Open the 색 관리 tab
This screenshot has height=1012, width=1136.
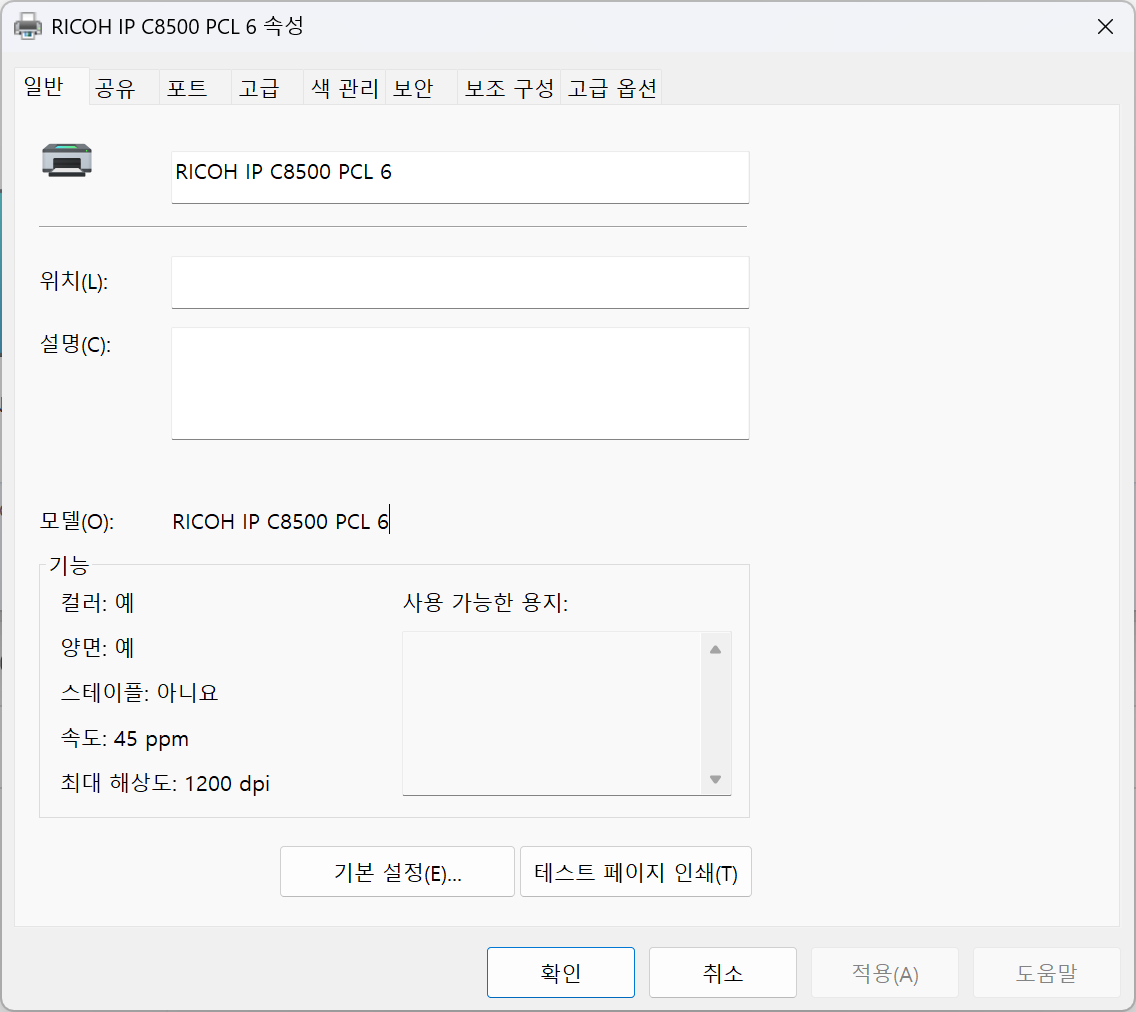click(344, 88)
